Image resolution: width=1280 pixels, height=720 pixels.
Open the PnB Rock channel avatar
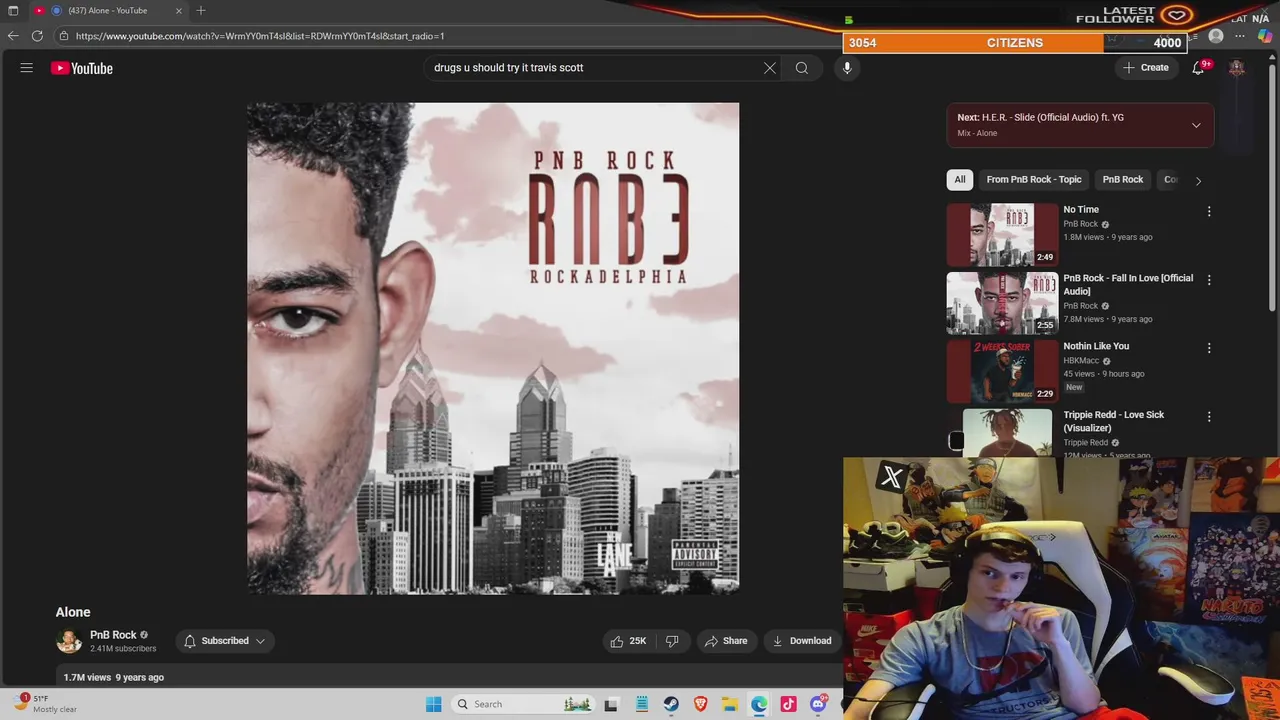click(69, 641)
